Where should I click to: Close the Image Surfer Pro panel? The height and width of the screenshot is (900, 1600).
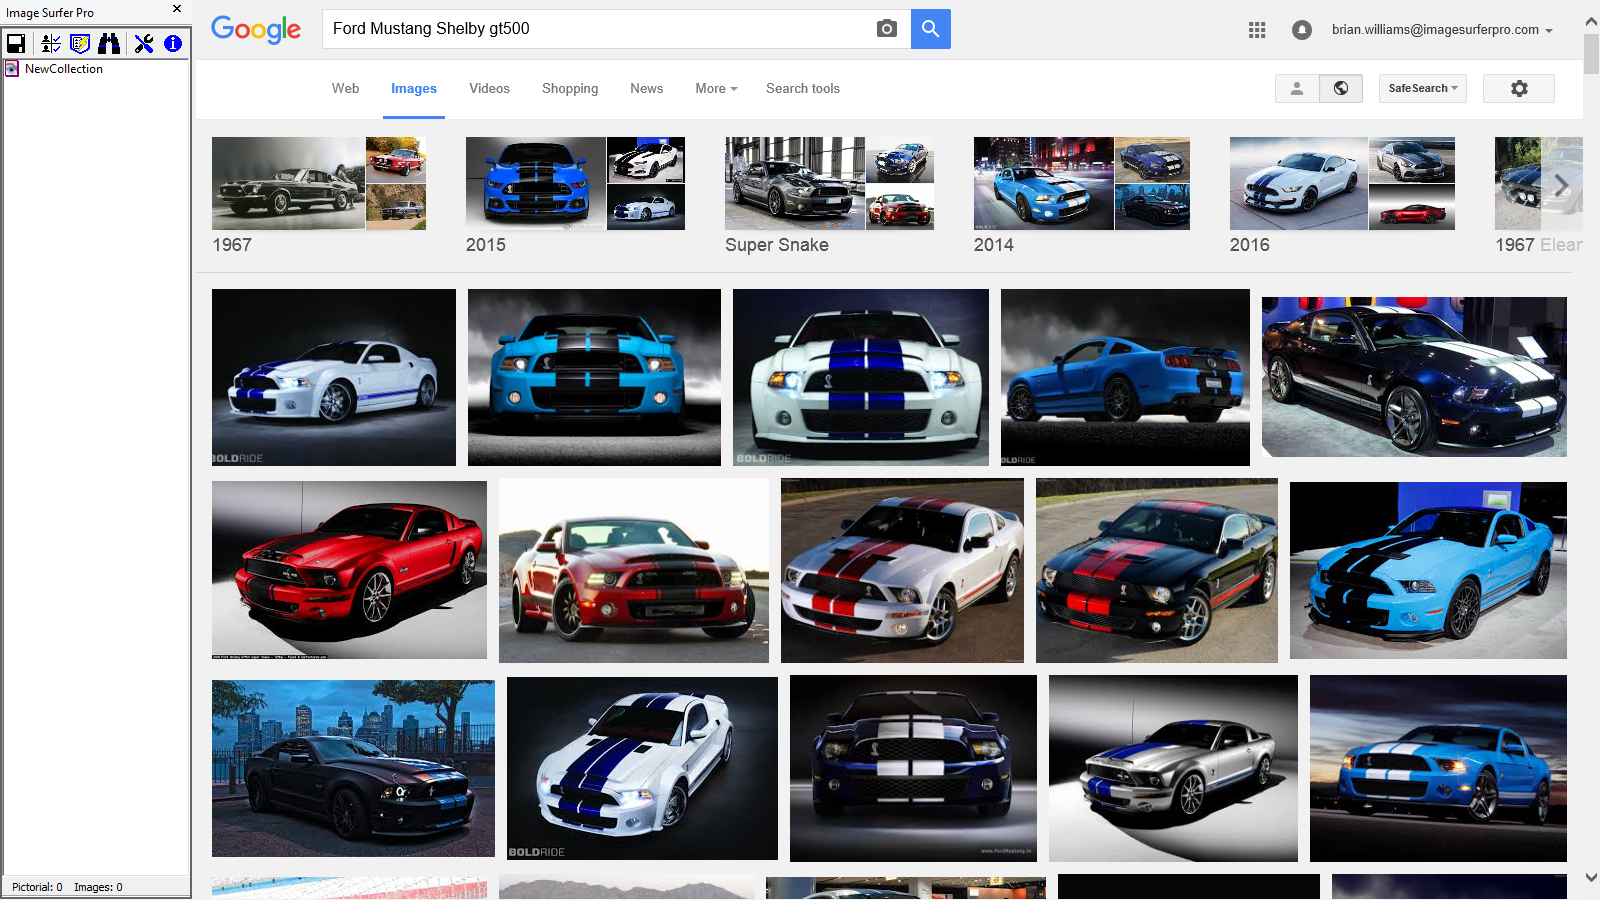point(177,9)
